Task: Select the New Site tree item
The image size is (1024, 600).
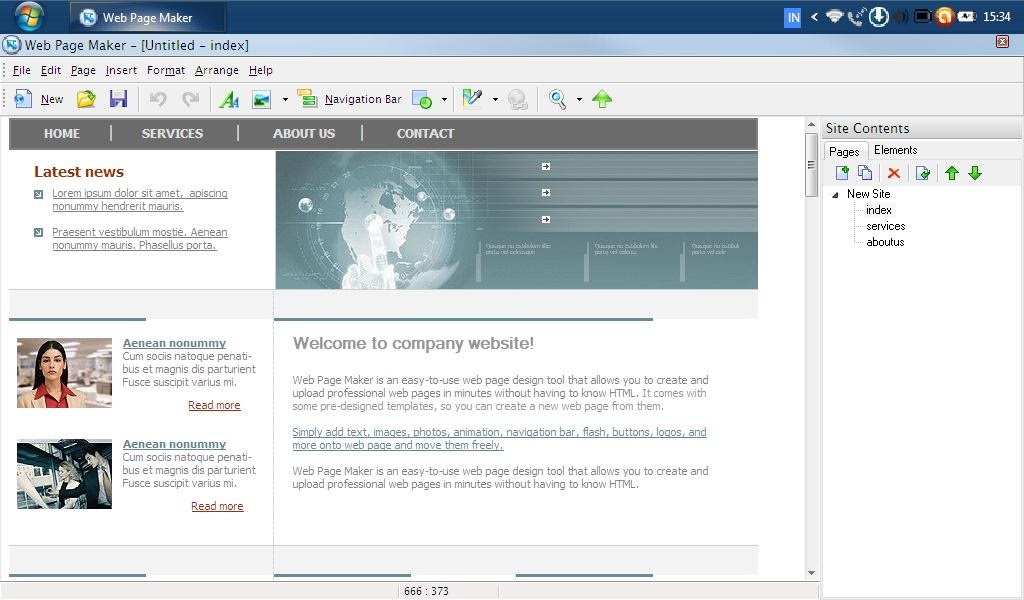Action: [x=869, y=194]
